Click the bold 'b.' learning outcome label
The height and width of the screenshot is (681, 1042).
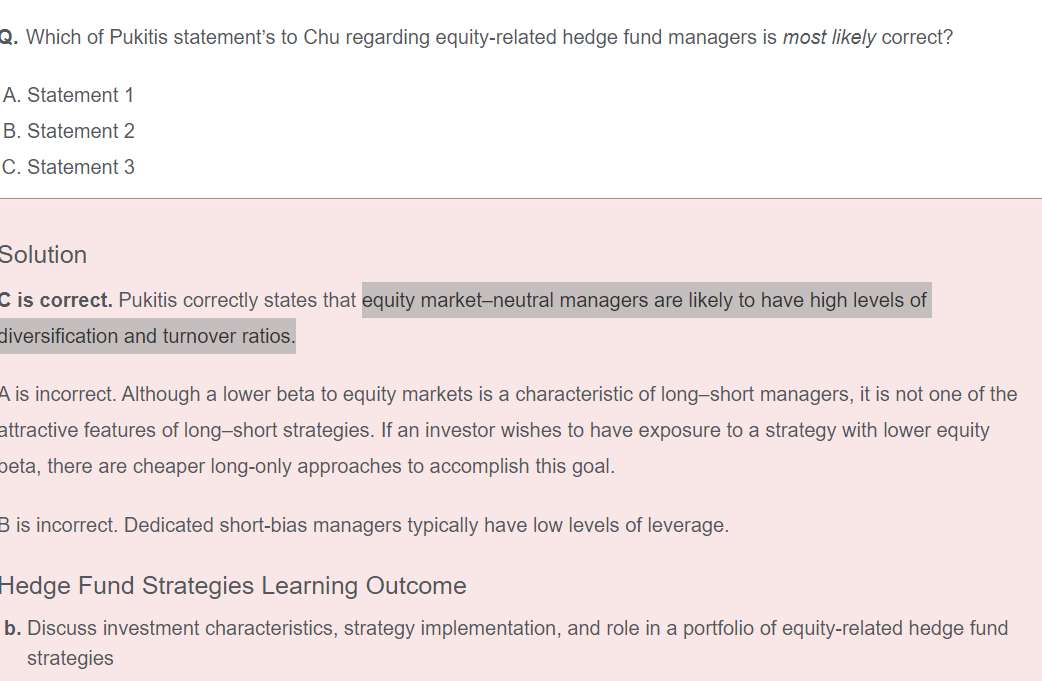[x=12, y=628]
